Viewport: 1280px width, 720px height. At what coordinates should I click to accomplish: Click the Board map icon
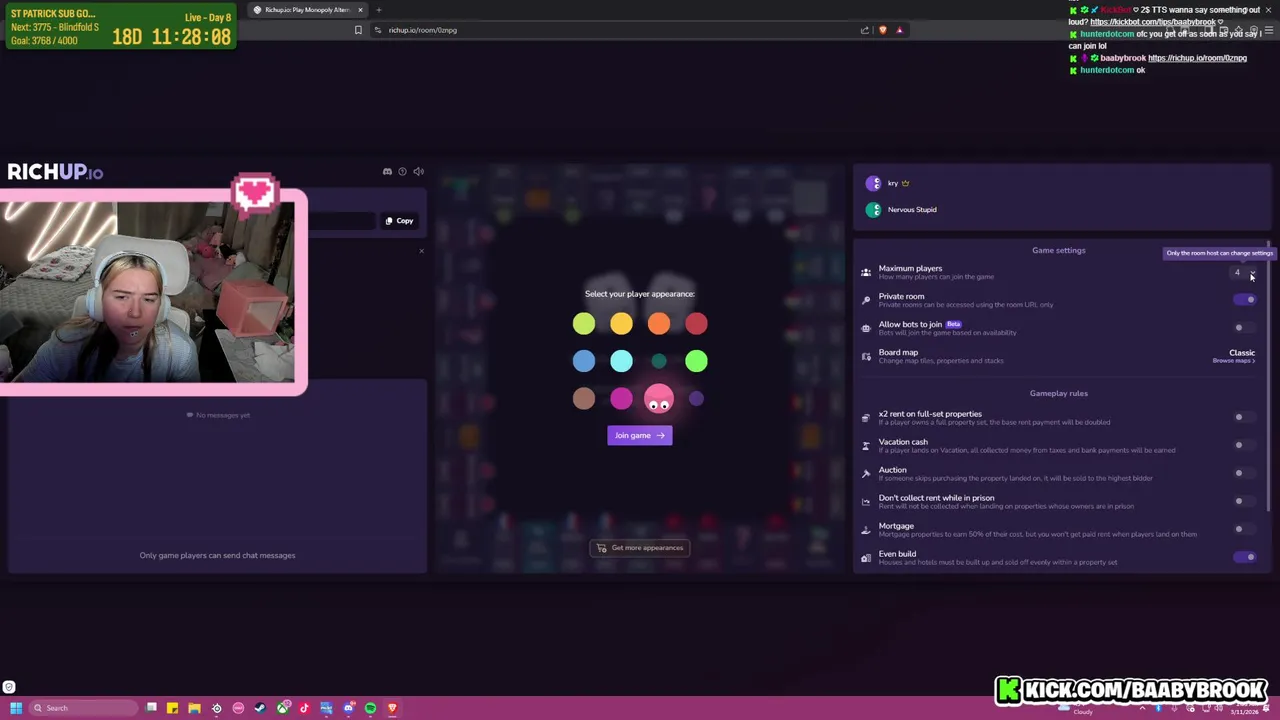(866, 356)
